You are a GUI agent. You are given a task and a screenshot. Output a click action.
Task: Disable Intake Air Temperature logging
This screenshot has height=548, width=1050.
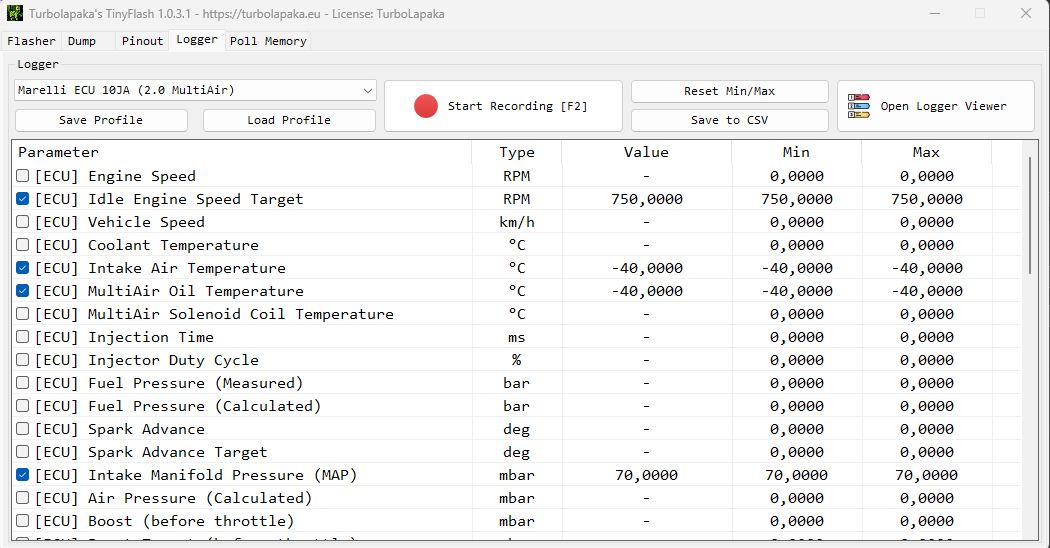point(23,268)
